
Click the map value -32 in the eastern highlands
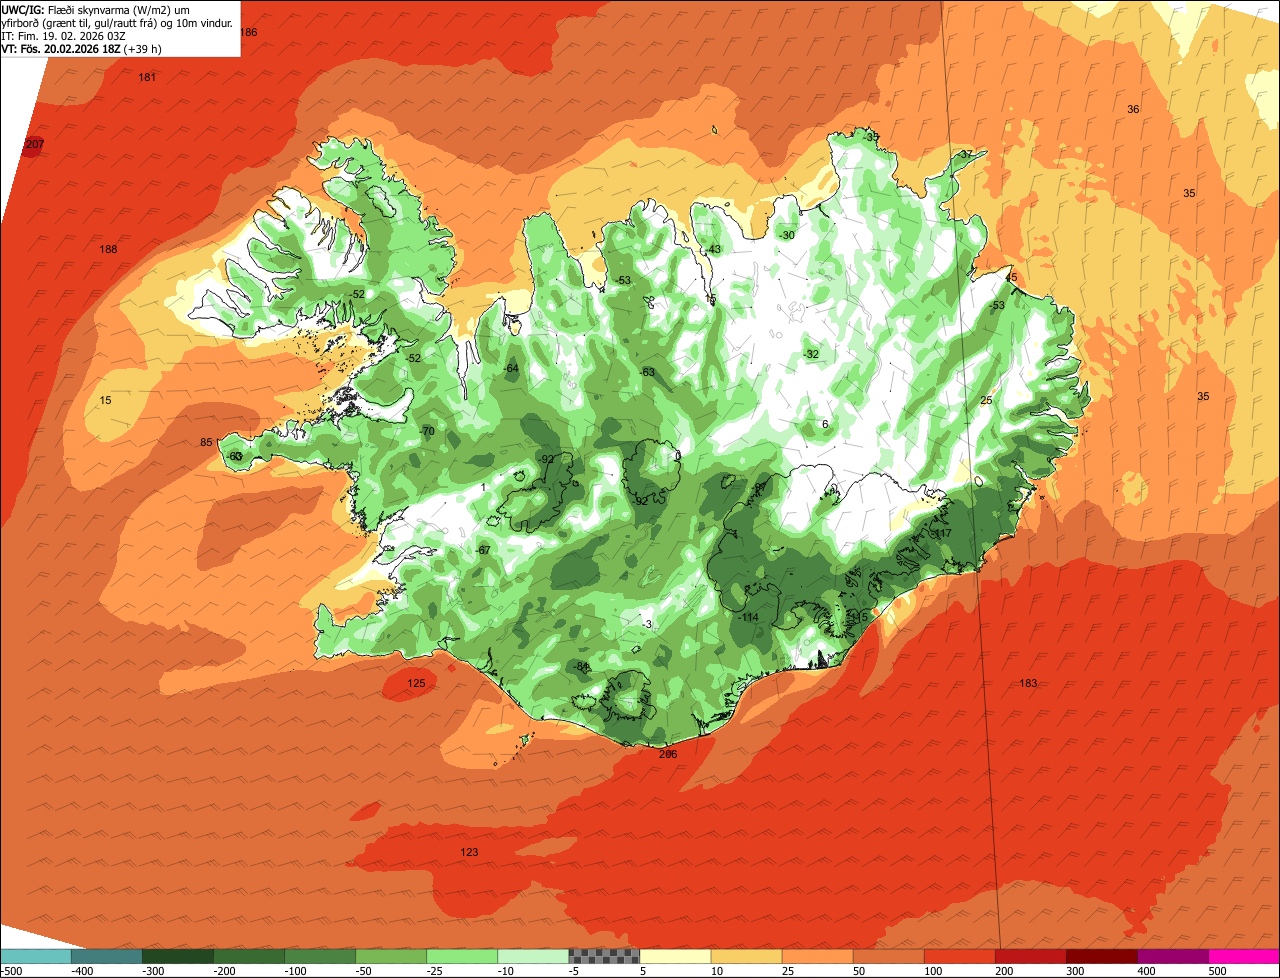(x=811, y=355)
